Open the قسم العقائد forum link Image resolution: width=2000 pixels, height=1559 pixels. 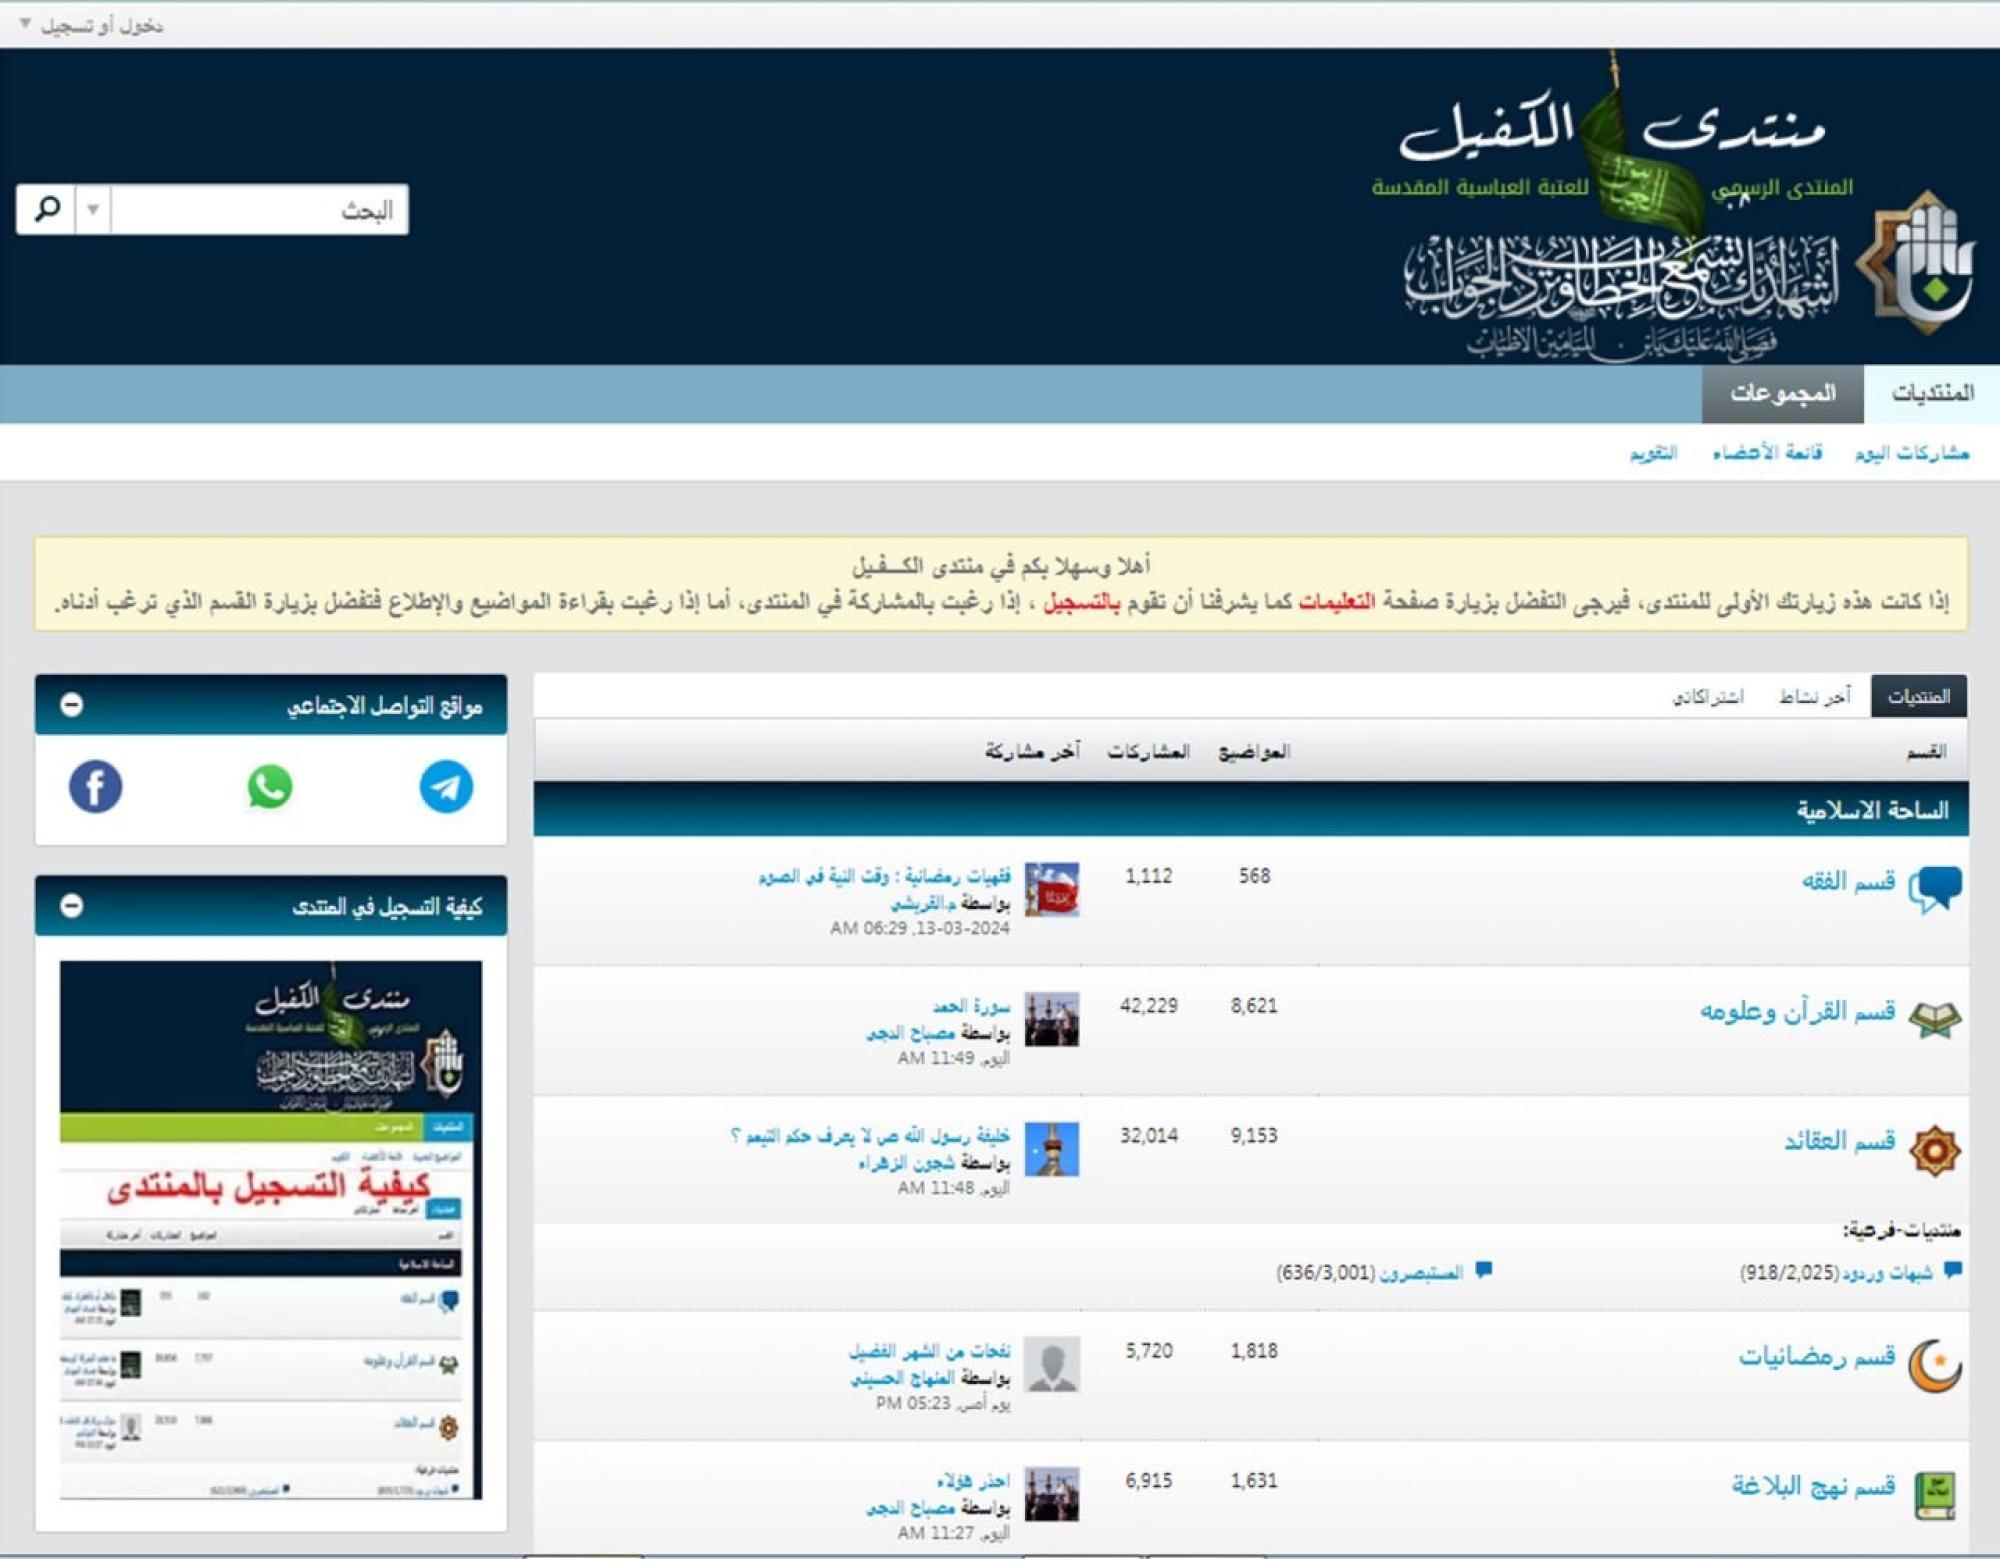[x=1840, y=1141]
